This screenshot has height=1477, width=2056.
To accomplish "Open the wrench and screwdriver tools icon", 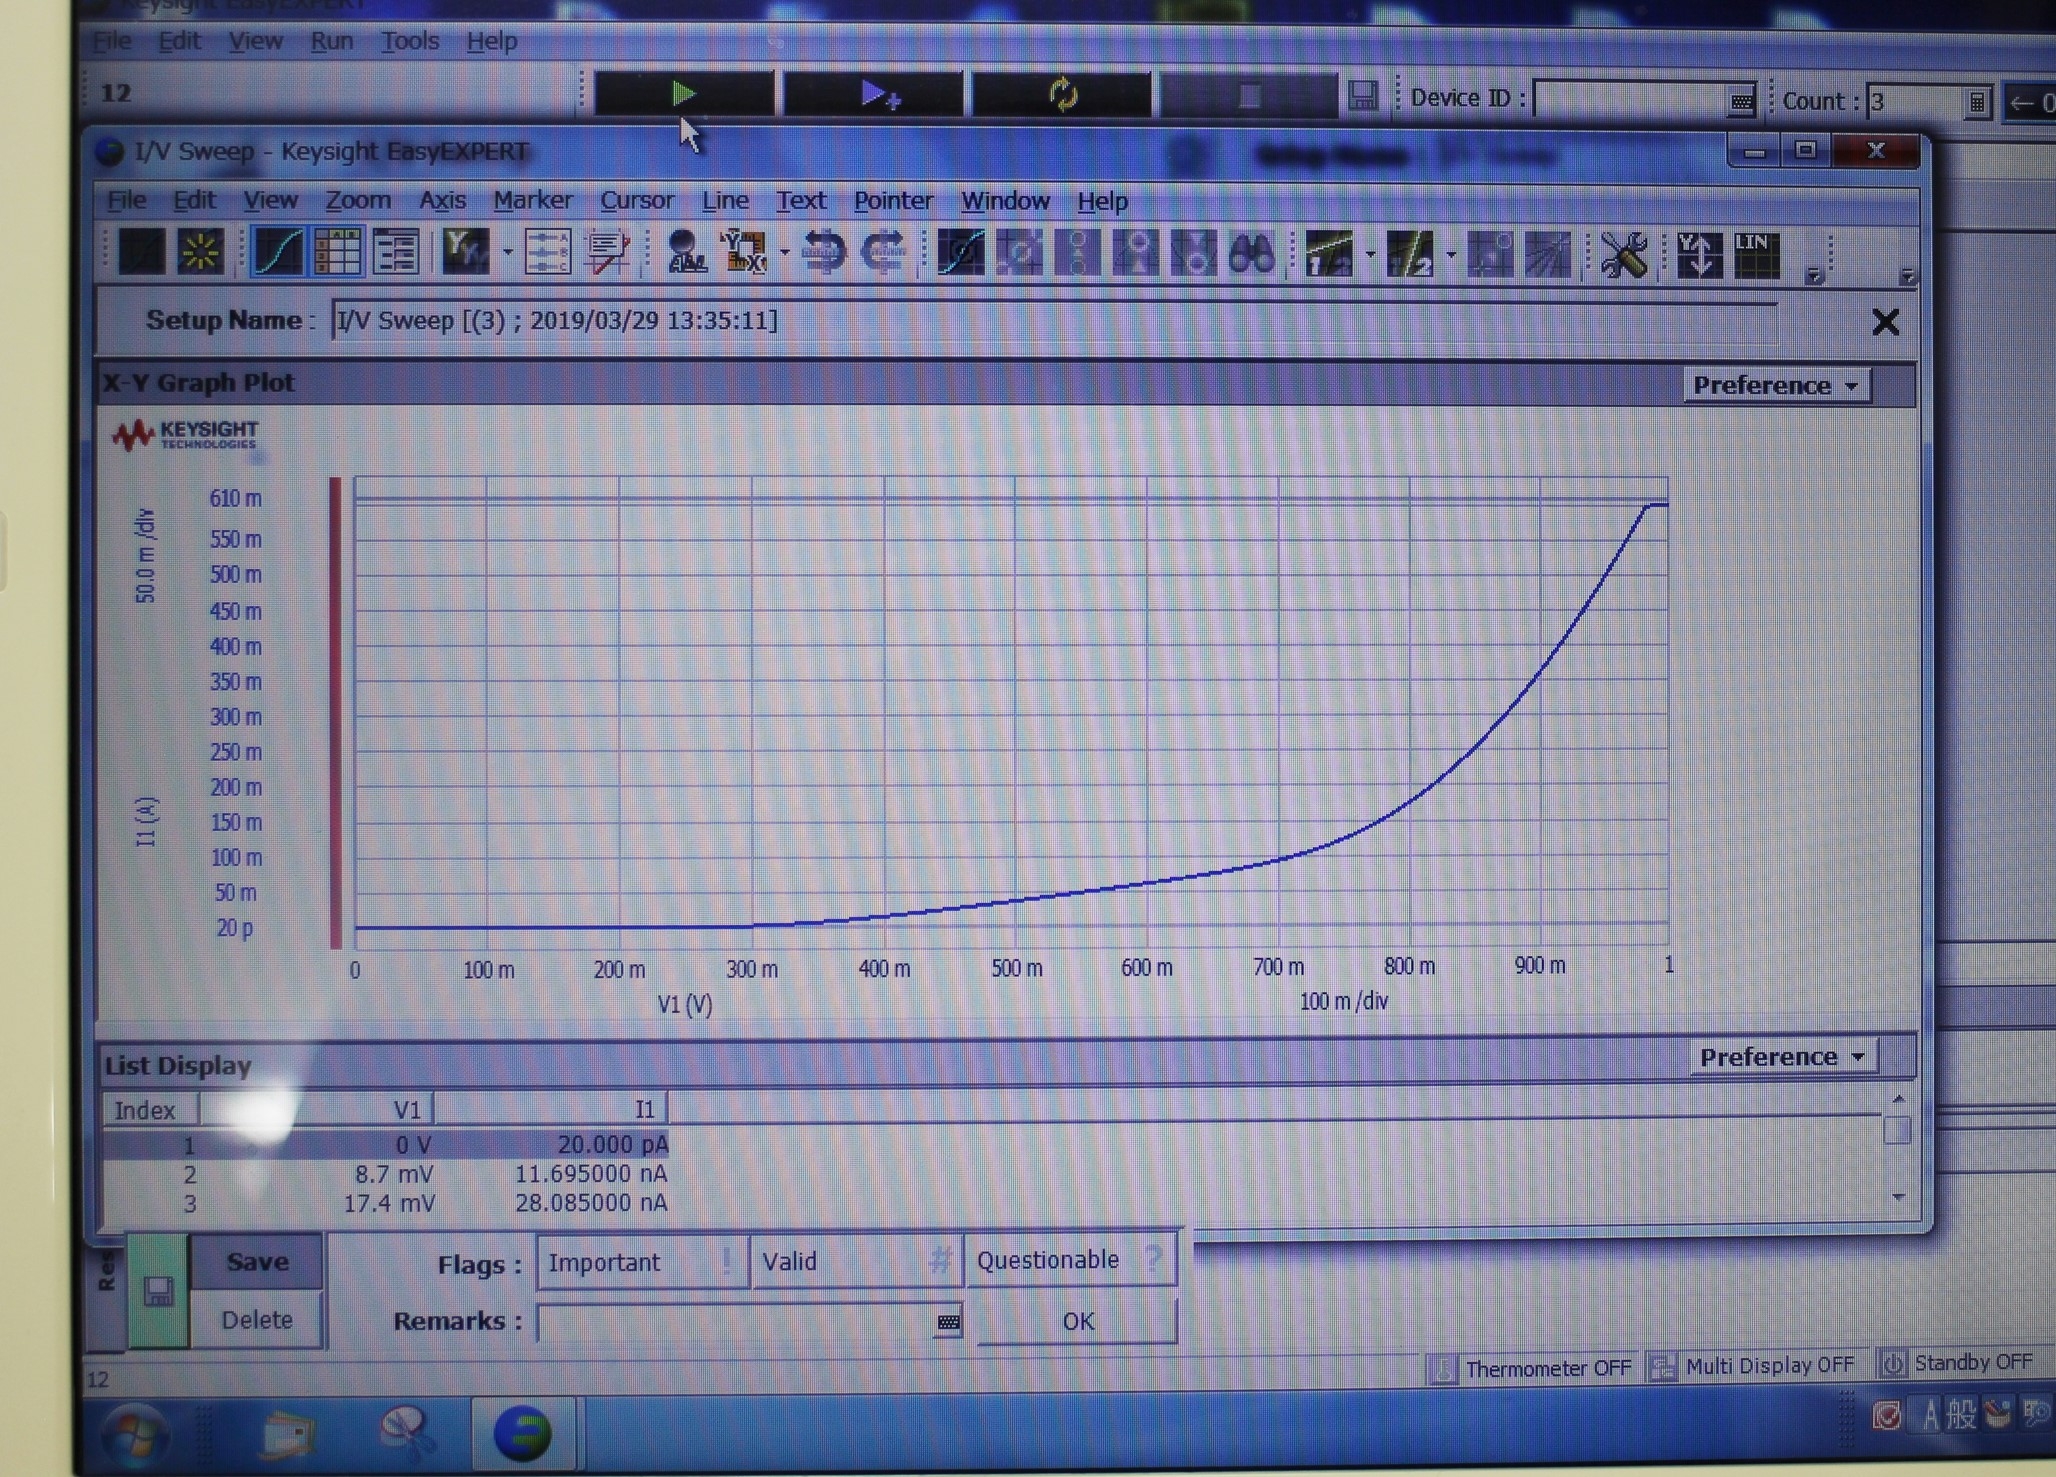I will click(x=1624, y=255).
